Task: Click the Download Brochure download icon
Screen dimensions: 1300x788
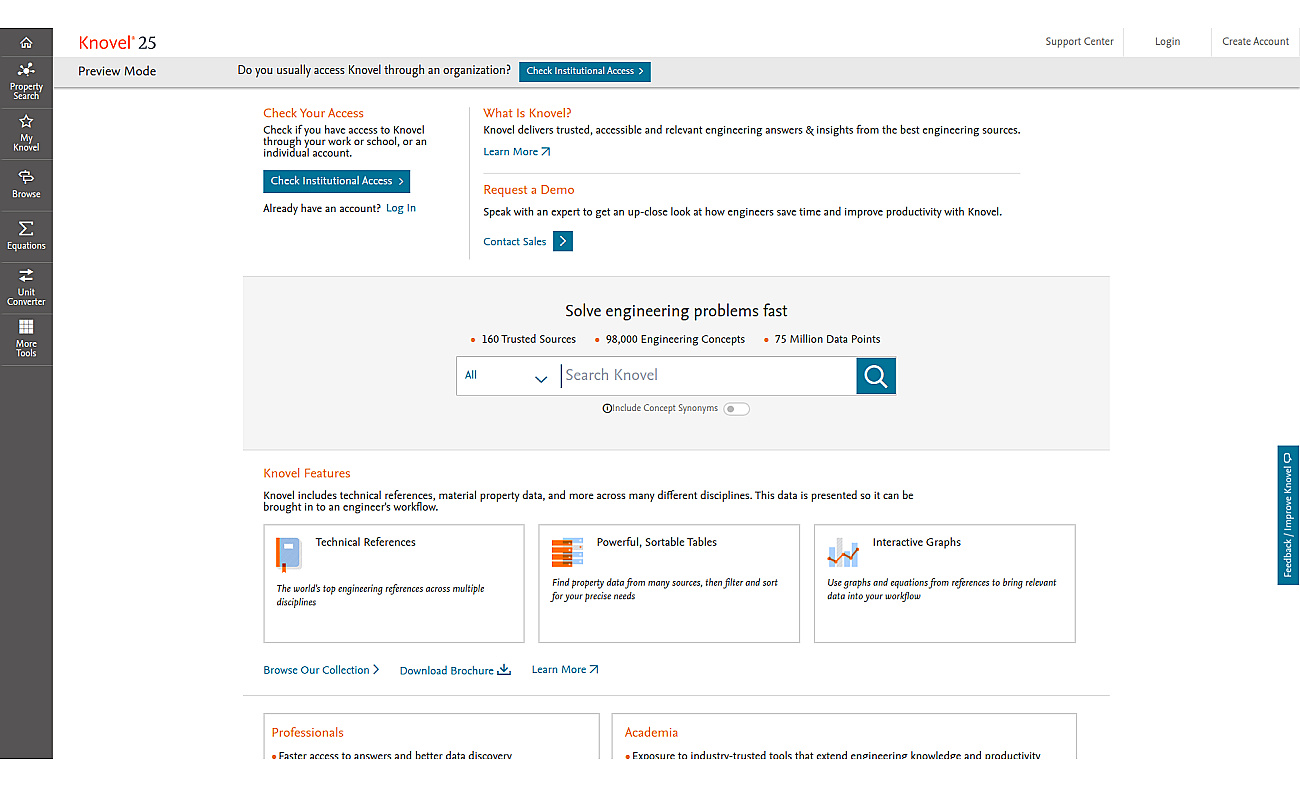Action: click(504, 670)
